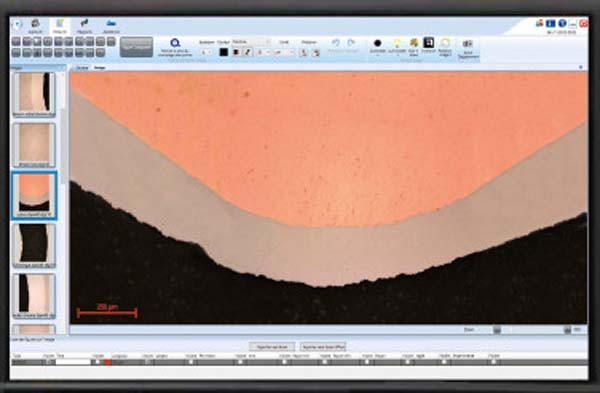Image resolution: width=600 pixels, height=393 pixels.
Task: Click the black circle icon in ribbon
Action: (x=378, y=43)
